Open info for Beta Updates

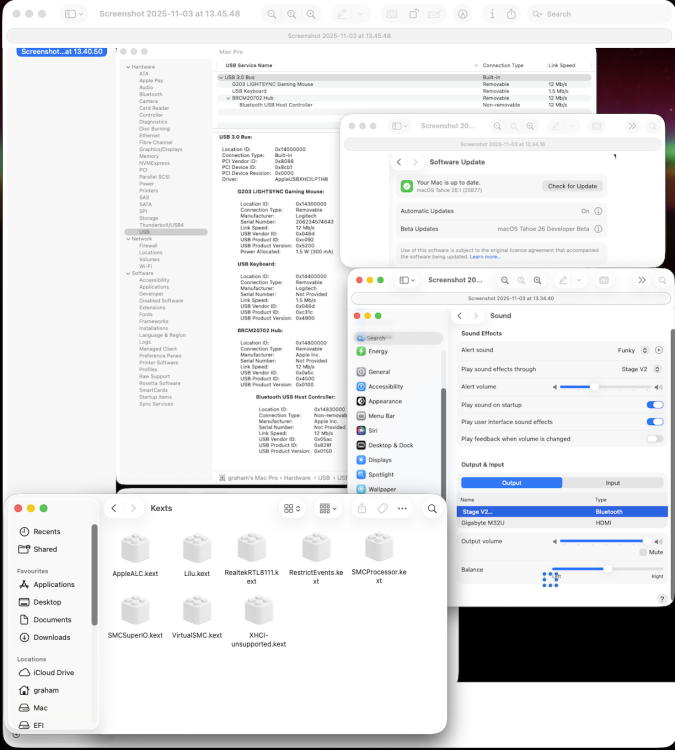tap(598, 229)
